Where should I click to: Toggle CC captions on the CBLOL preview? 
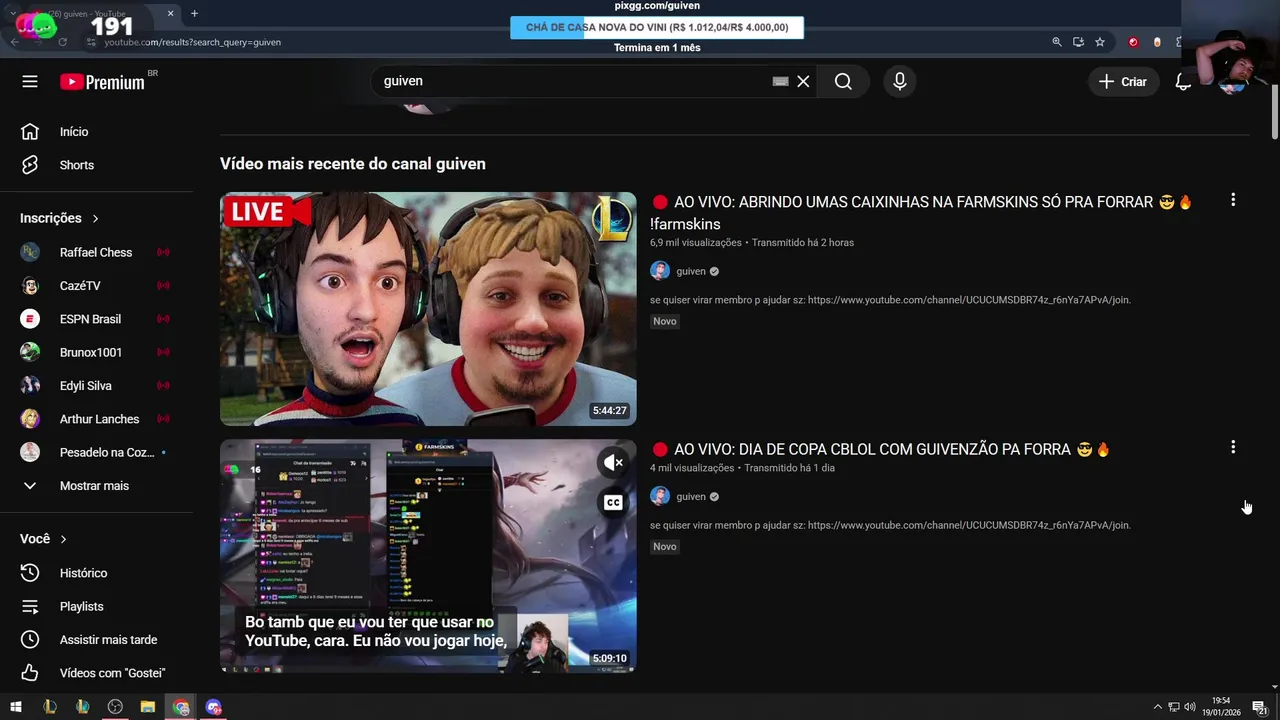pyautogui.click(x=613, y=503)
